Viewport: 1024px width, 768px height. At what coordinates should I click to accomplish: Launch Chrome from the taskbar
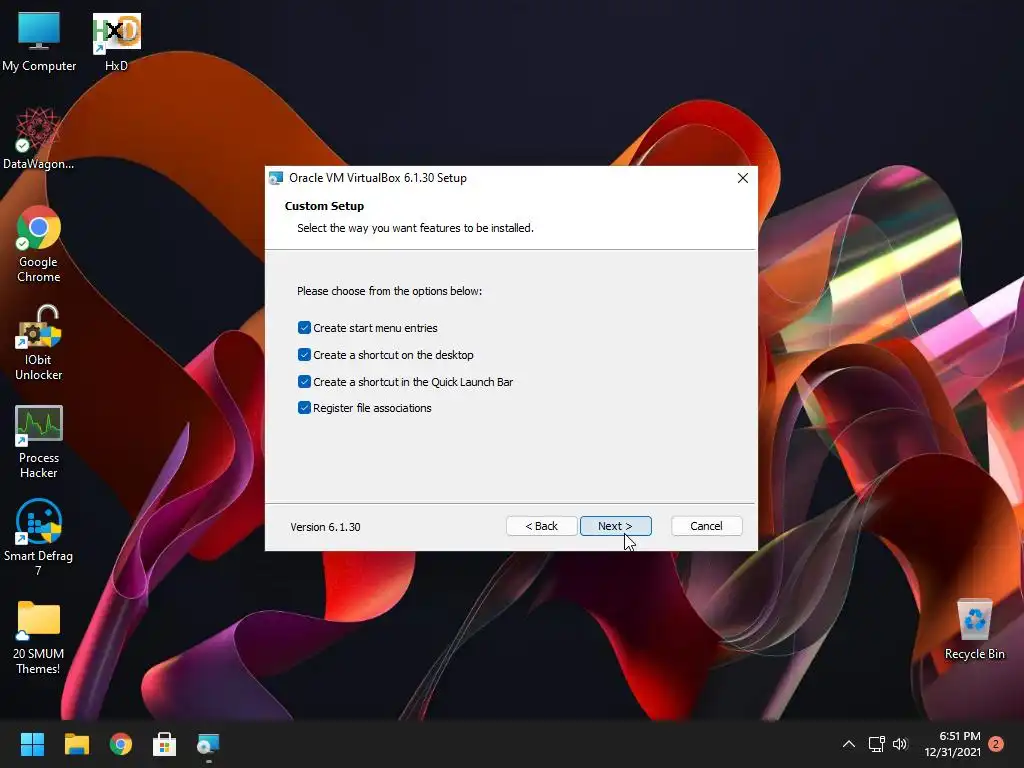121,744
